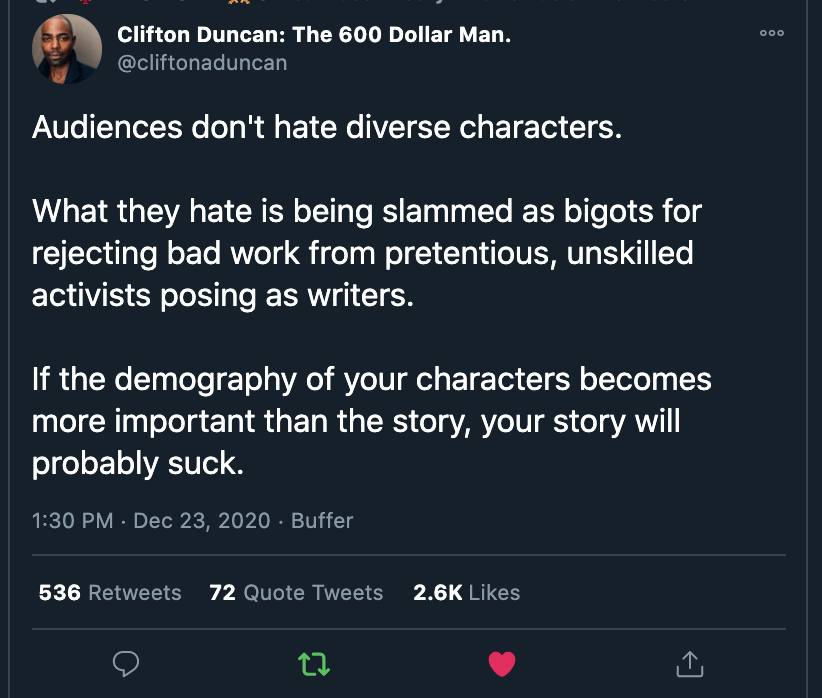The image size is (822, 698).
Task: Click the Buffer app source label
Action: click(x=322, y=520)
